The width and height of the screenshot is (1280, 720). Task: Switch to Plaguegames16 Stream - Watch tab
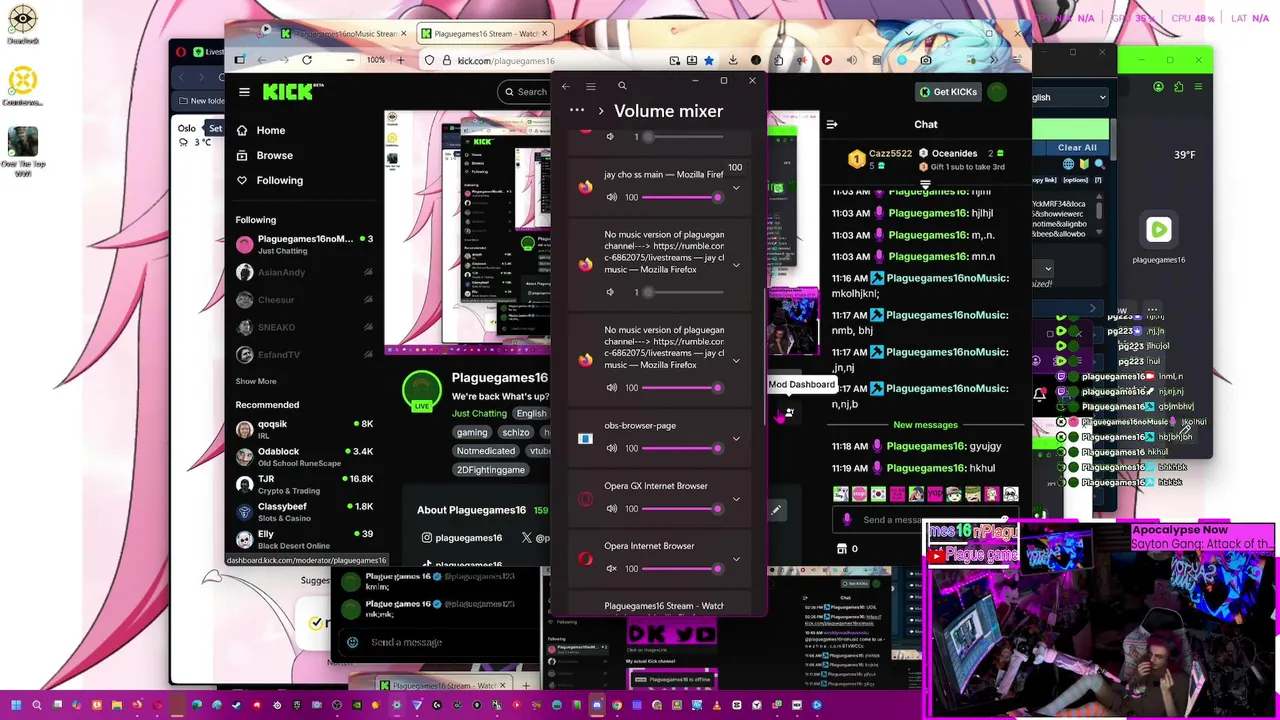tap(485, 33)
